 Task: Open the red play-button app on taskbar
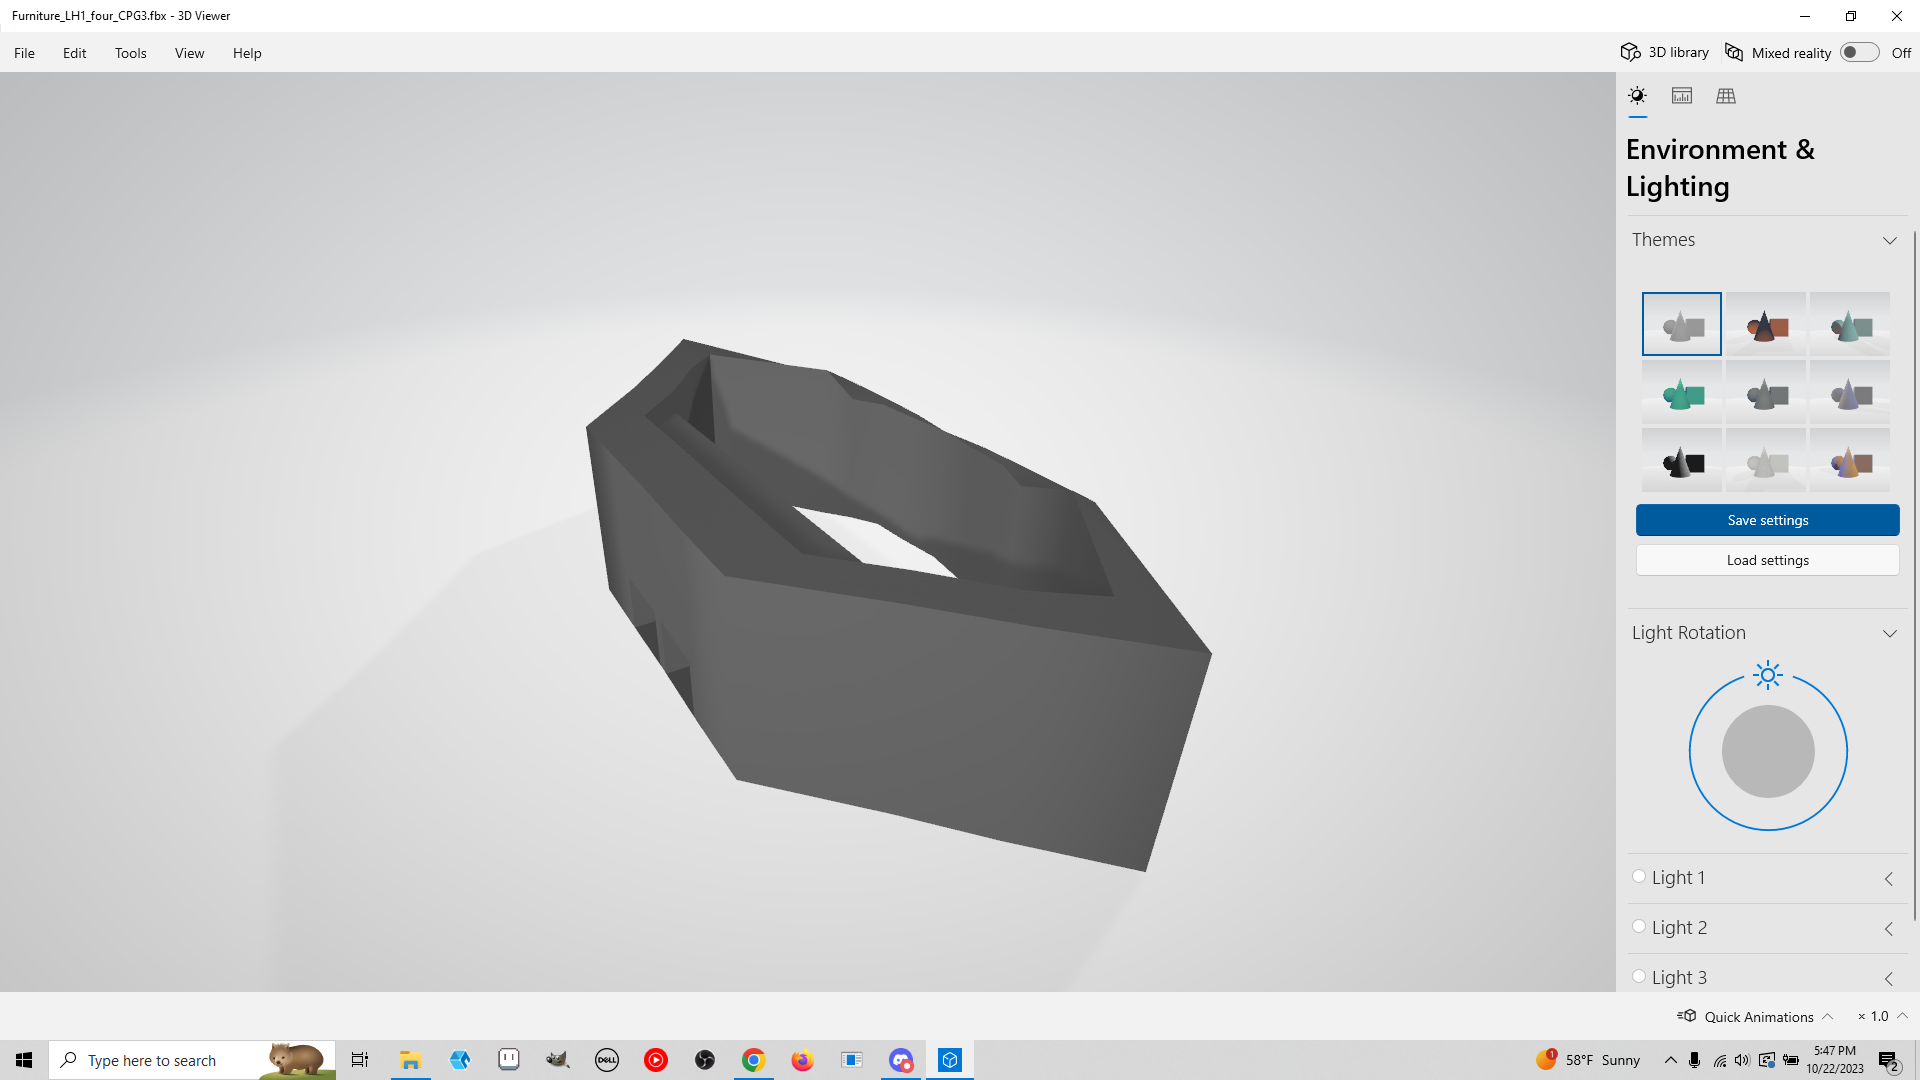click(x=656, y=1060)
